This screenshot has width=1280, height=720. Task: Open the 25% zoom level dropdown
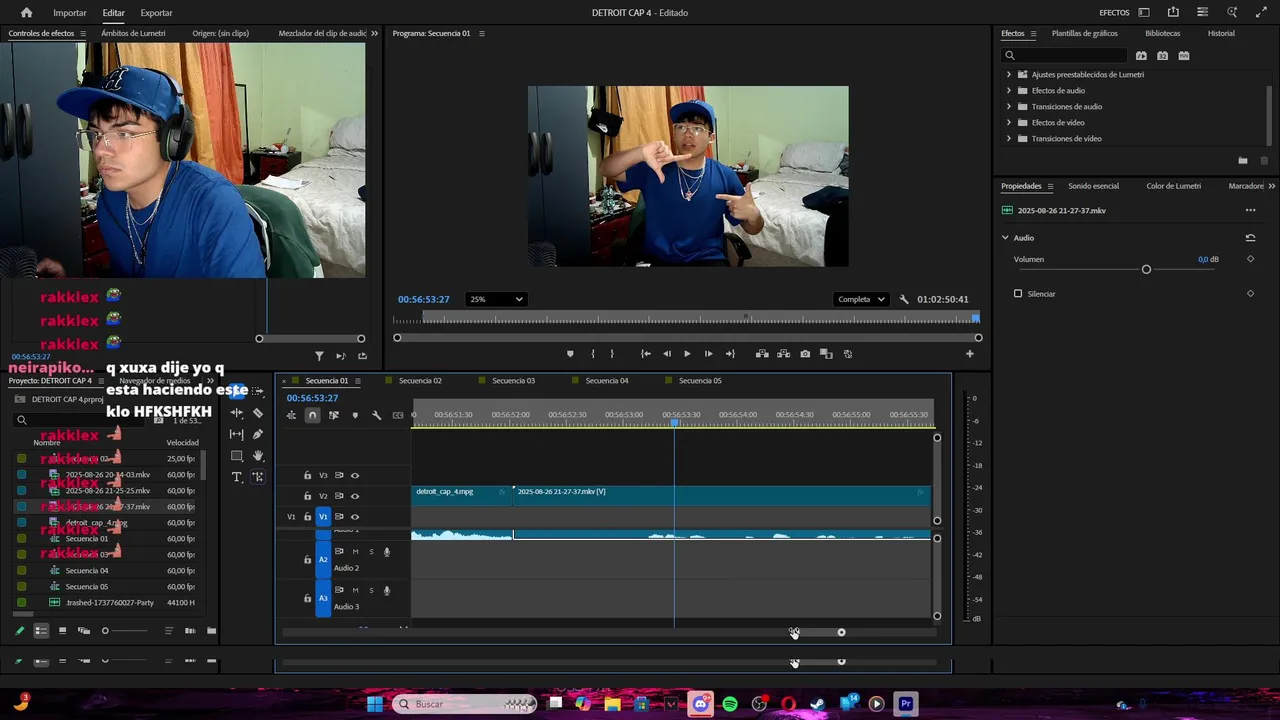497,299
